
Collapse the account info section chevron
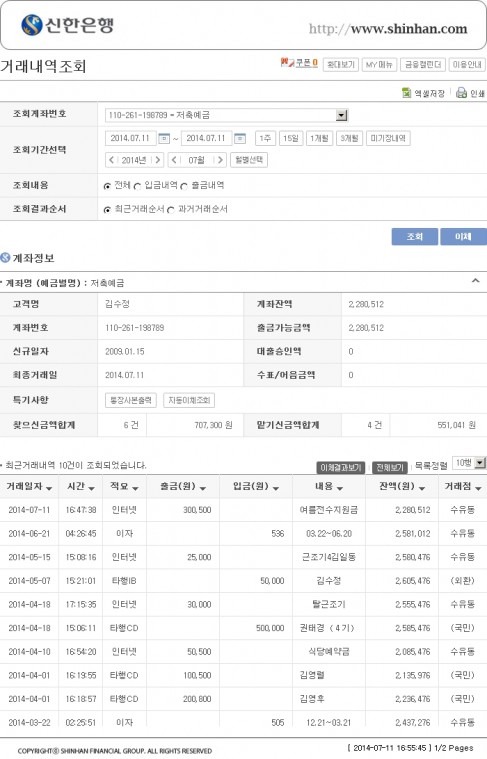[x=476, y=281]
